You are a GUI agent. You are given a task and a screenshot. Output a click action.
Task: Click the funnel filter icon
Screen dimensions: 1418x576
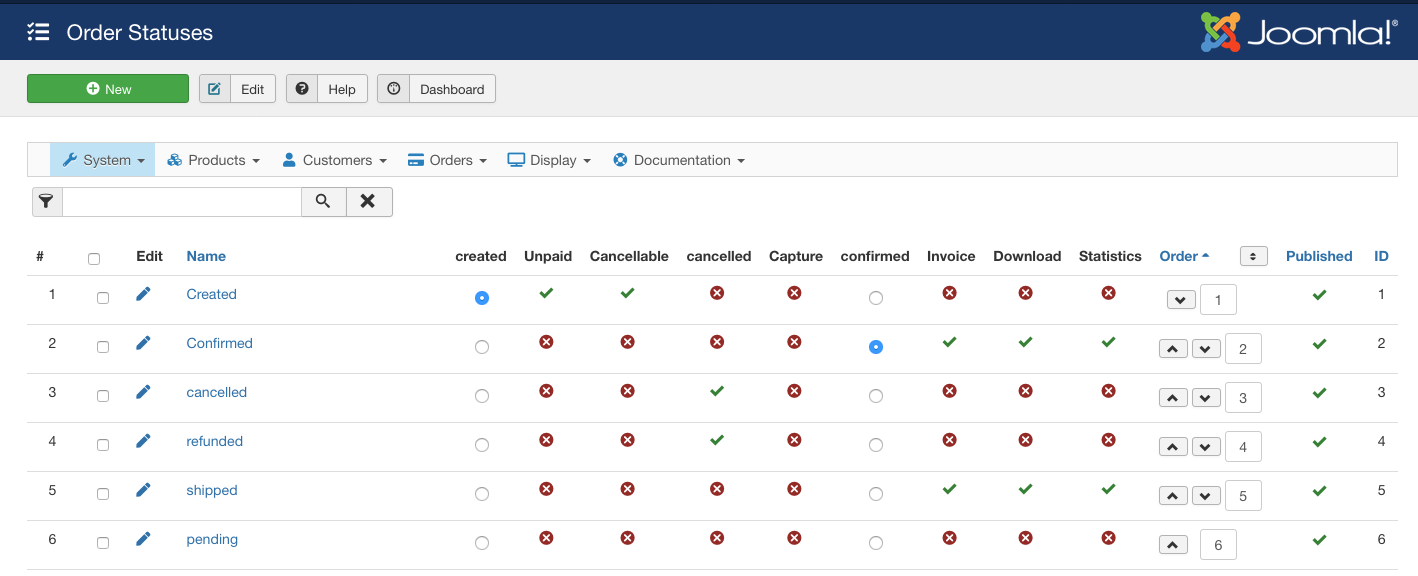click(x=47, y=202)
